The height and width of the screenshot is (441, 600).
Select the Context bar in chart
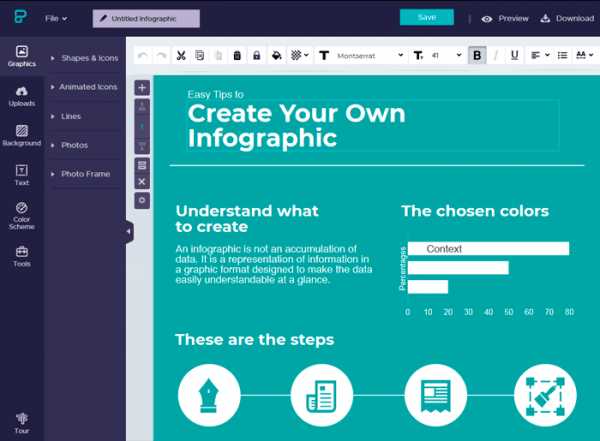(488, 249)
